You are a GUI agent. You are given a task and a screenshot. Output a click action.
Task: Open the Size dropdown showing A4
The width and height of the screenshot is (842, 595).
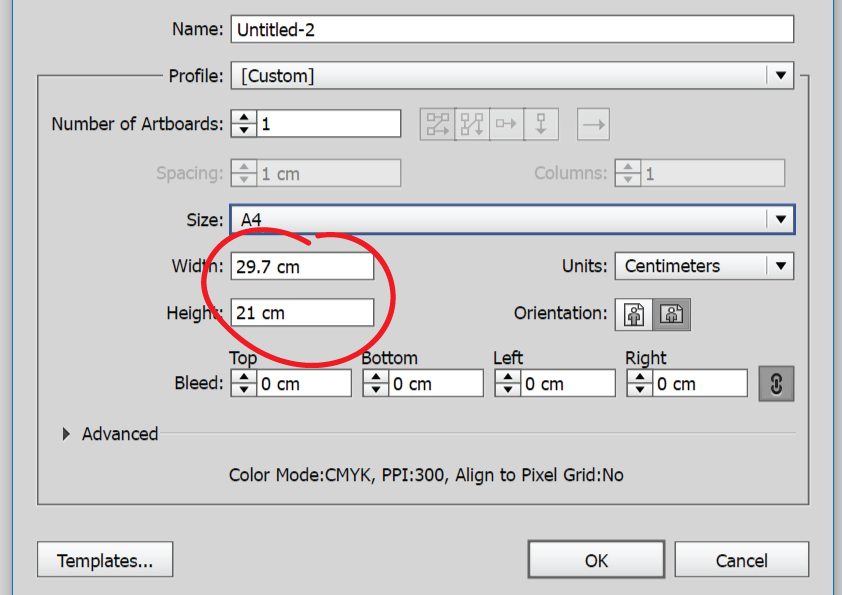click(512, 220)
